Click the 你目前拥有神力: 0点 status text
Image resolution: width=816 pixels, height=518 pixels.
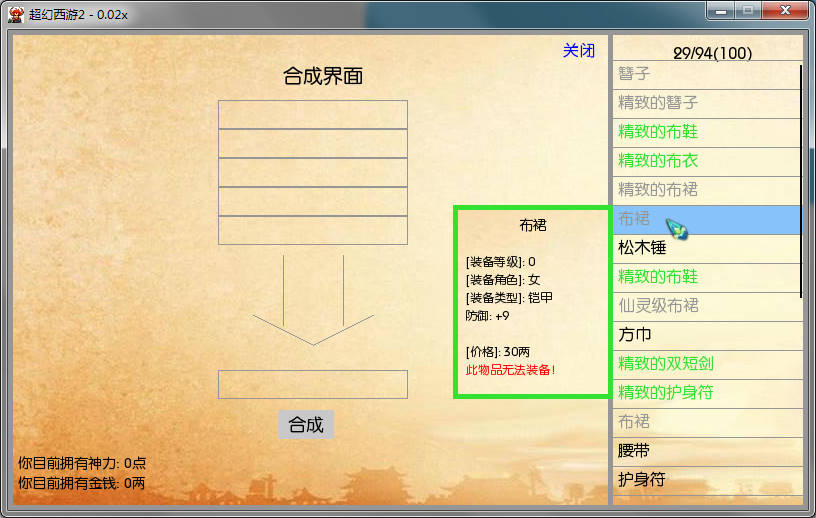pyautogui.click(x=82, y=463)
